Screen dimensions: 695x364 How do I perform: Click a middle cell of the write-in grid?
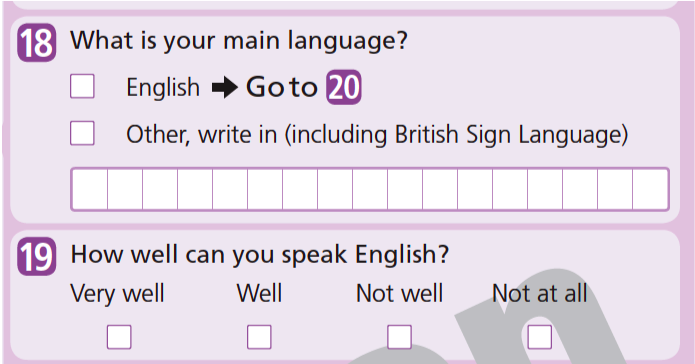pyautogui.click(x=370, y=189)
